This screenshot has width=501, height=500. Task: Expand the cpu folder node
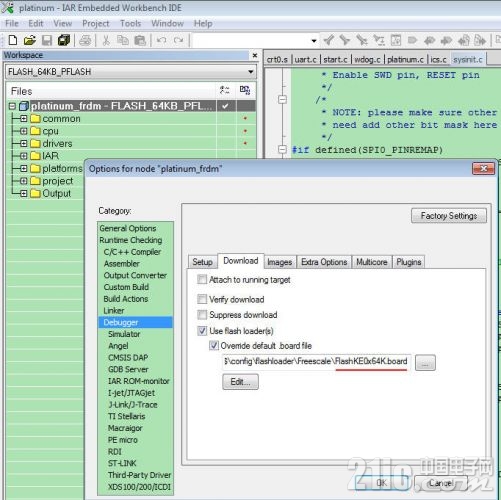coord(24,131)
